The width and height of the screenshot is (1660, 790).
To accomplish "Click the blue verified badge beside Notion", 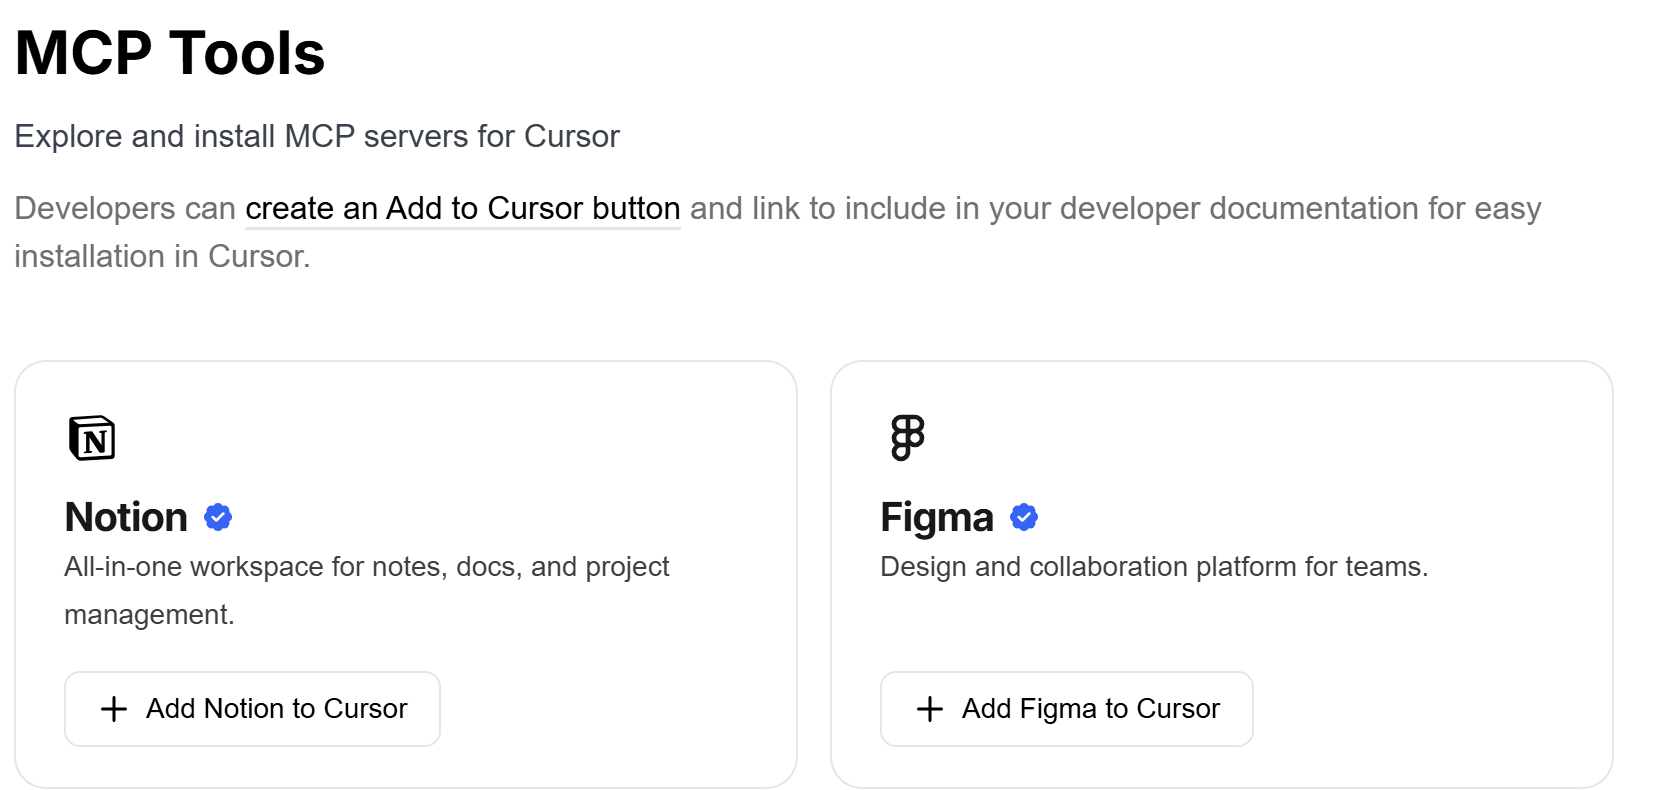I will click(218, 517).
